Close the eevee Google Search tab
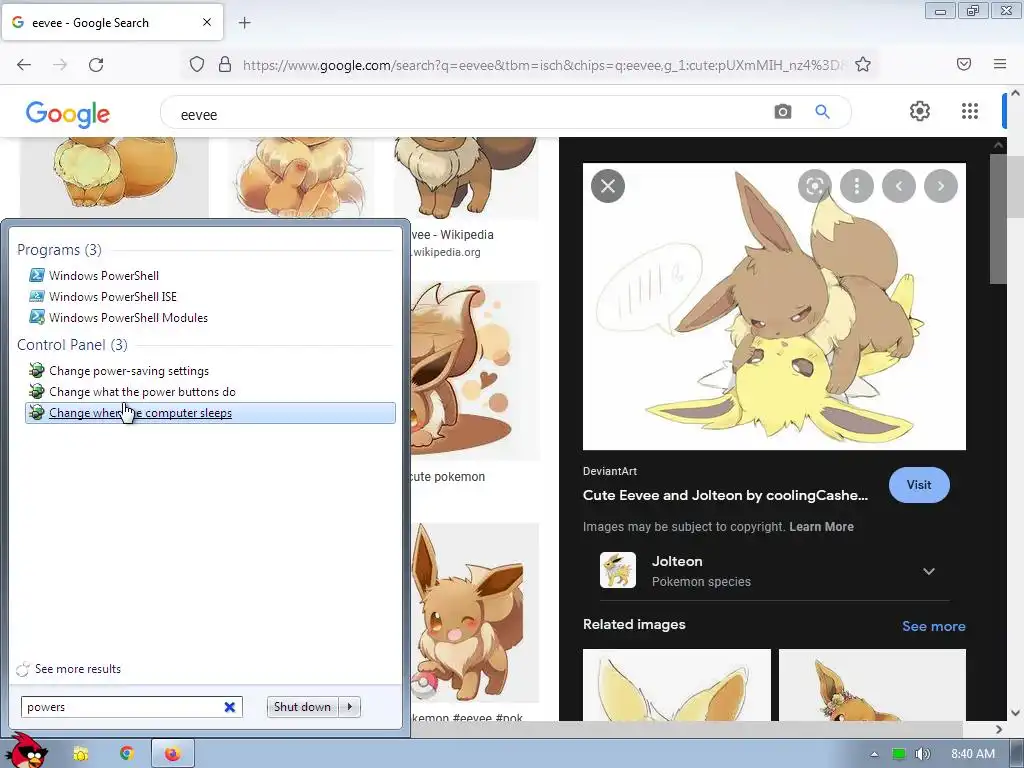Viewport: 1024px width, 768px height. (x=207, y=22)
